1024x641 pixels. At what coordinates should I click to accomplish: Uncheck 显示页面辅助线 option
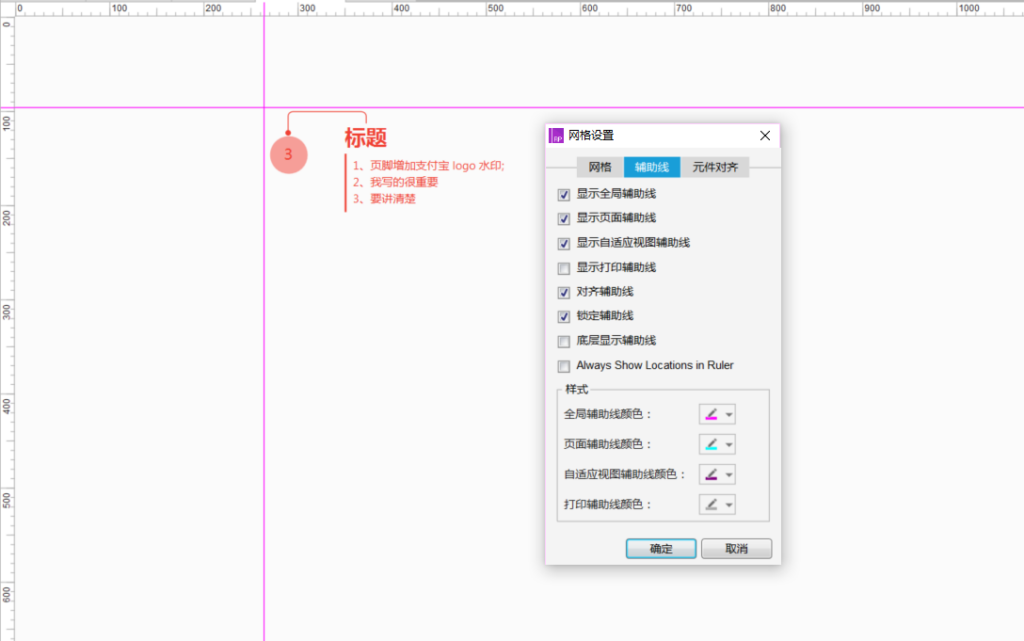tap(564, 219)
